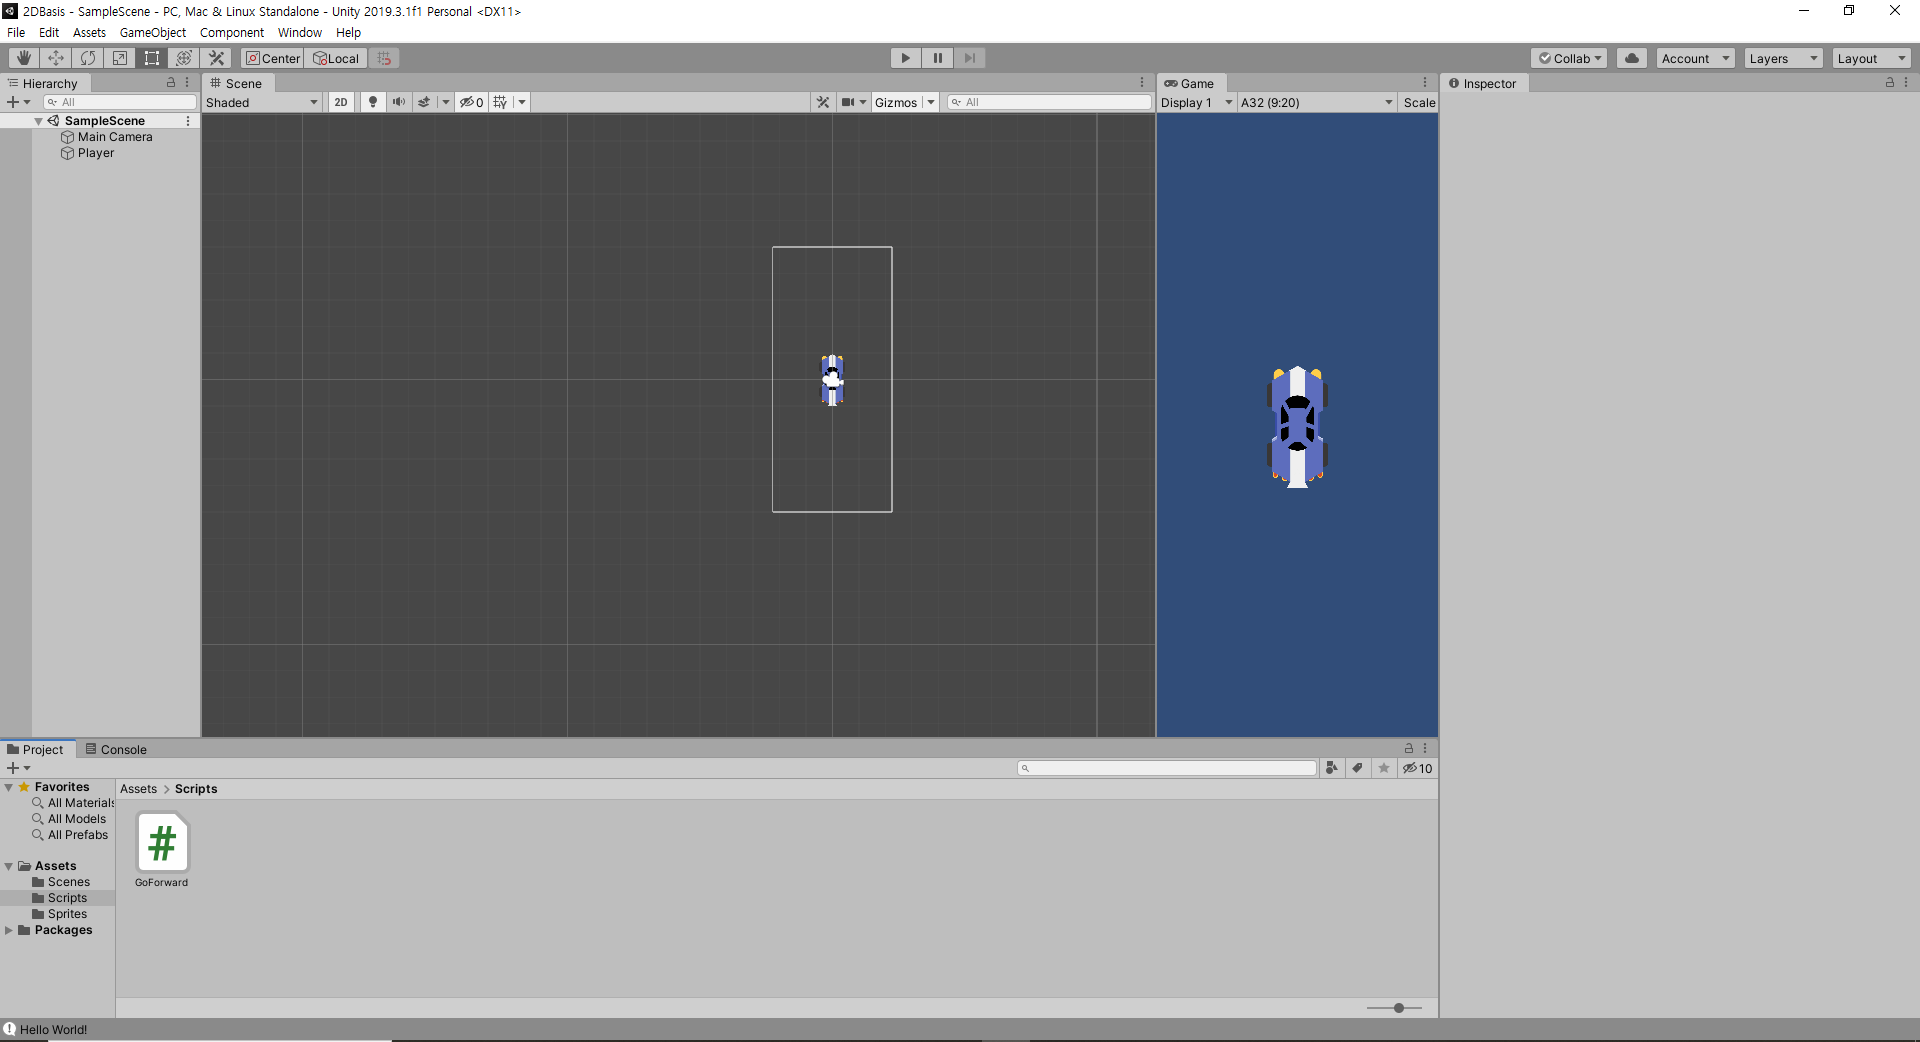Viewport: 1920px width, 1042px height.
Task: Toggle scene lighting
Action: click(x=373, y=102)
